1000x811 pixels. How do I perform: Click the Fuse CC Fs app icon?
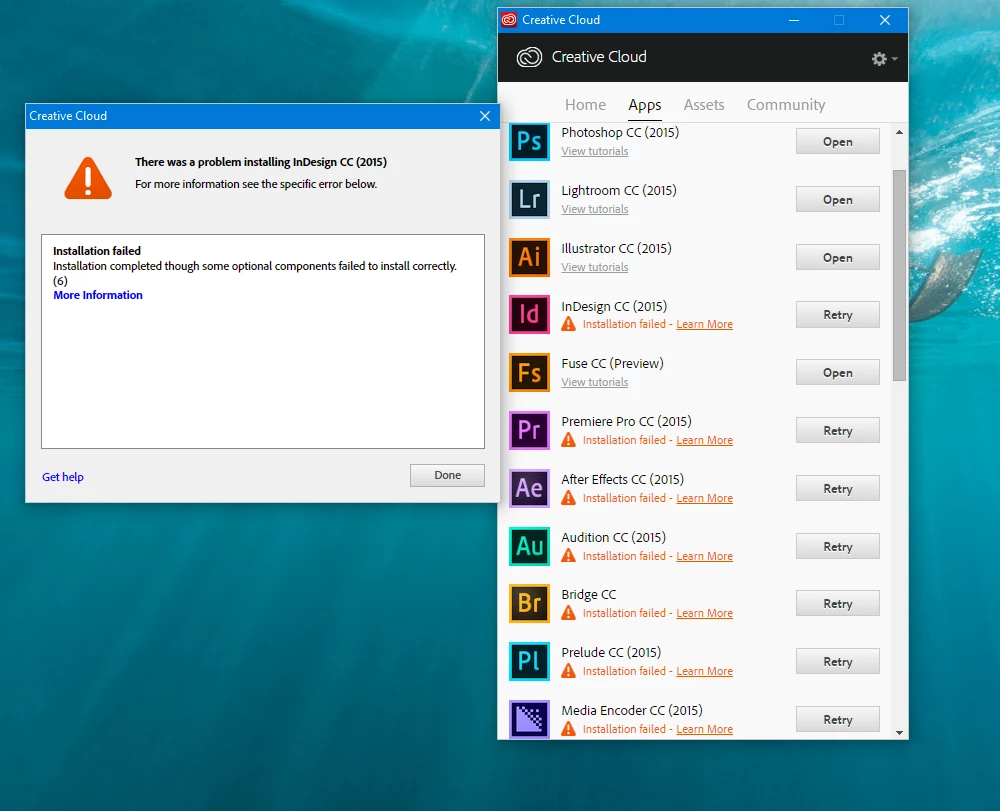pyautogui.click(x=529, y=372)
